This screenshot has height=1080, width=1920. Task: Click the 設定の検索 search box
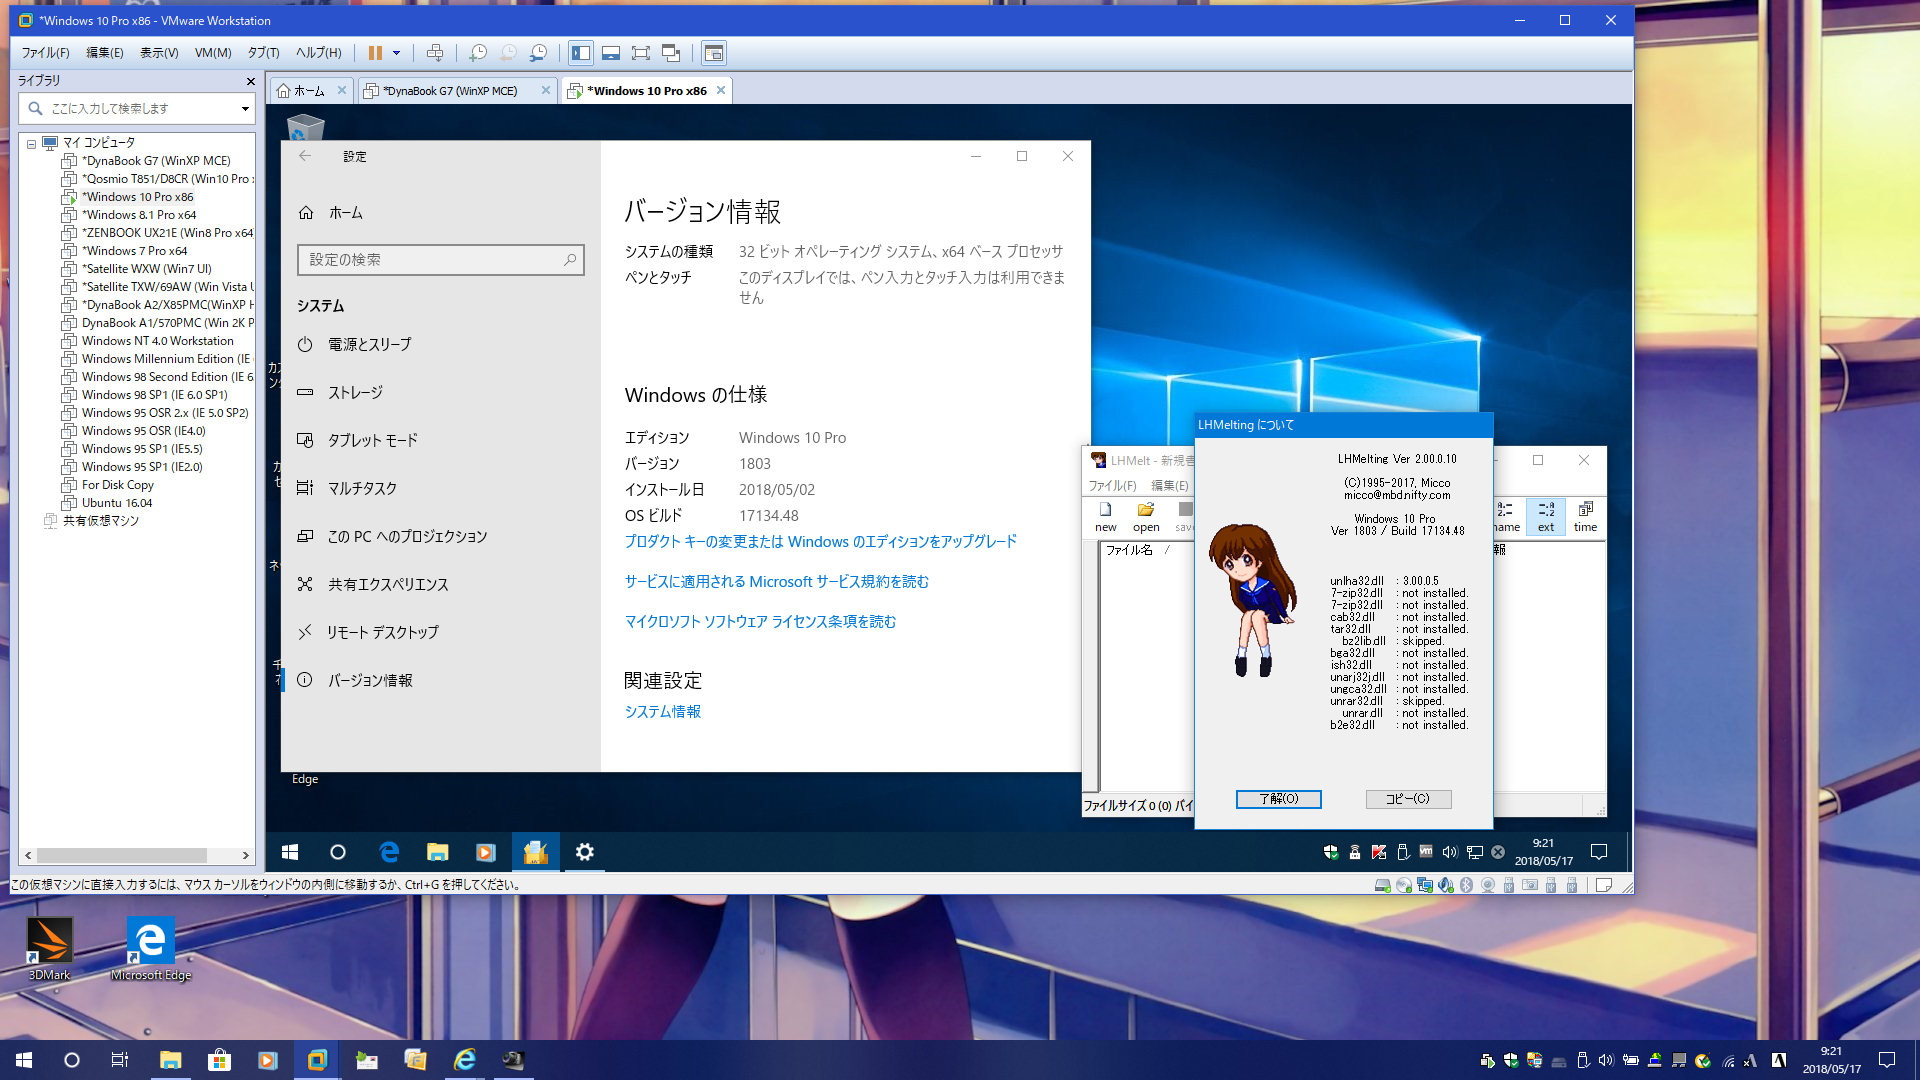[440, 260]
